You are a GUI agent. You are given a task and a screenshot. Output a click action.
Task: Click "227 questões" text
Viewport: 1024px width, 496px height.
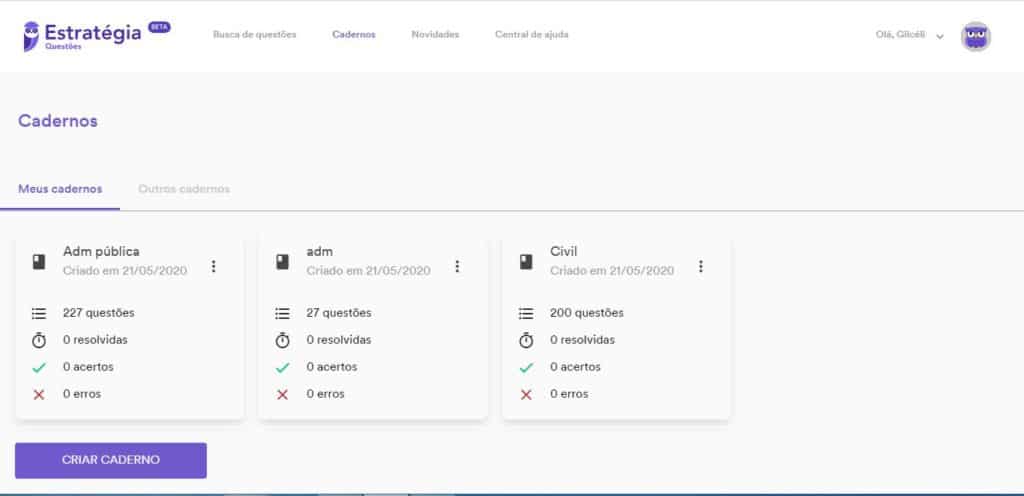pos(99,313)
